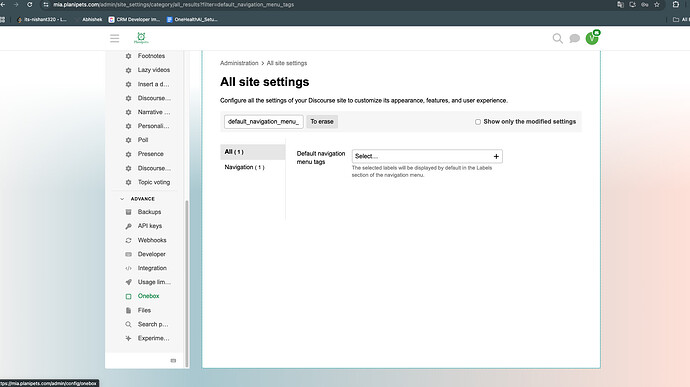The height and width of the screenshot is (387, 690).
Task: Open Onebox admin page
Action: tap(148, 296)
